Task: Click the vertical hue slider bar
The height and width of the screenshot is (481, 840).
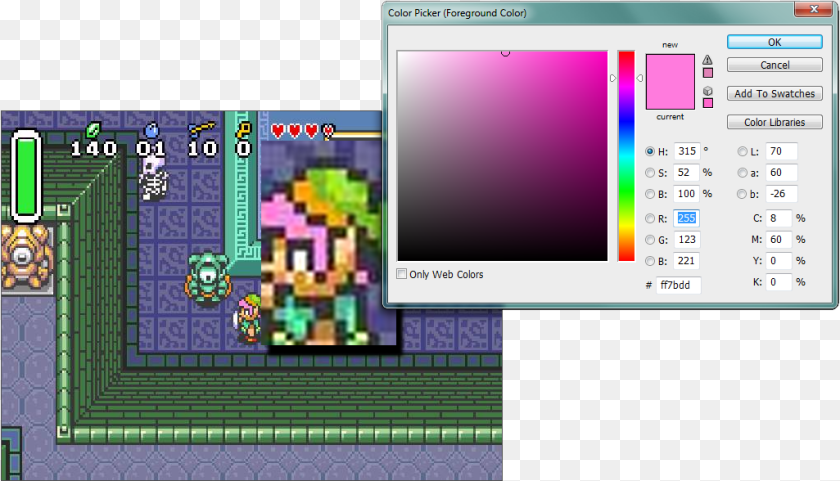Action: coord(626,156)
